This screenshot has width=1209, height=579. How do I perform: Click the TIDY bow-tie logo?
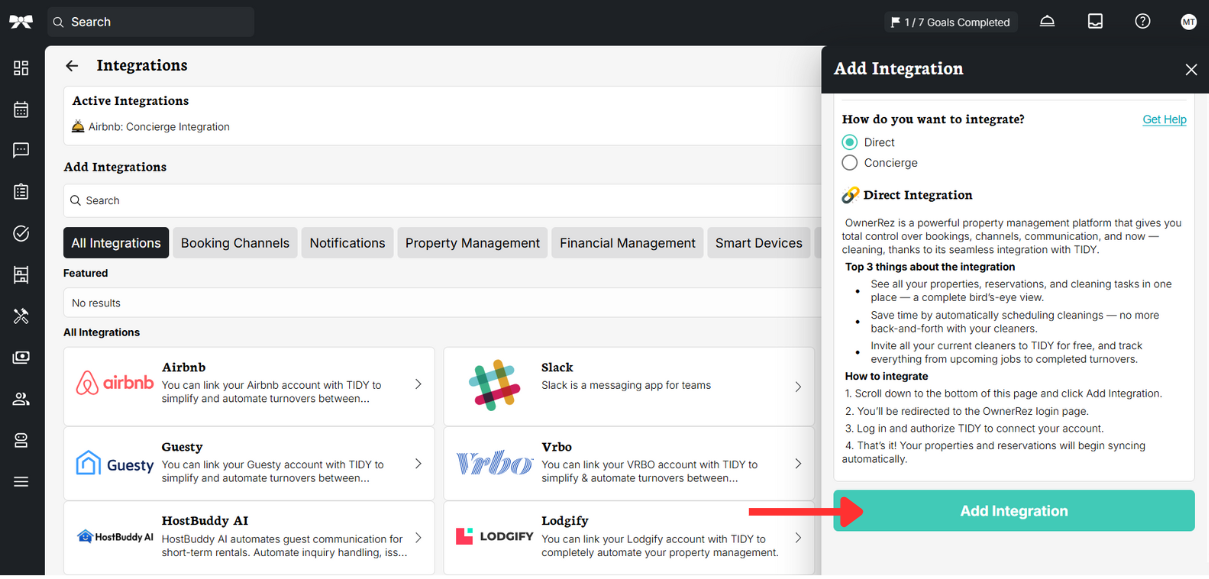pyautogui.click(x=21, y=22)
